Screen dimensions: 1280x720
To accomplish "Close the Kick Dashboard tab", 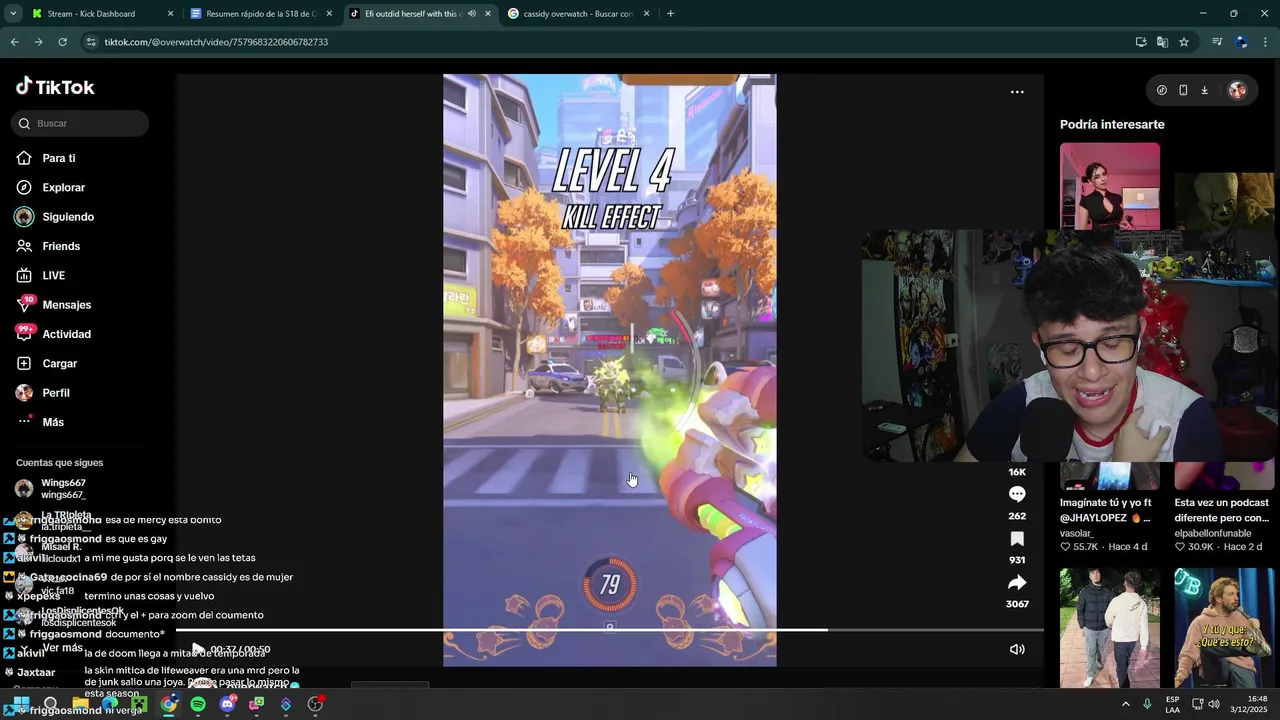I will click(170, 14).
